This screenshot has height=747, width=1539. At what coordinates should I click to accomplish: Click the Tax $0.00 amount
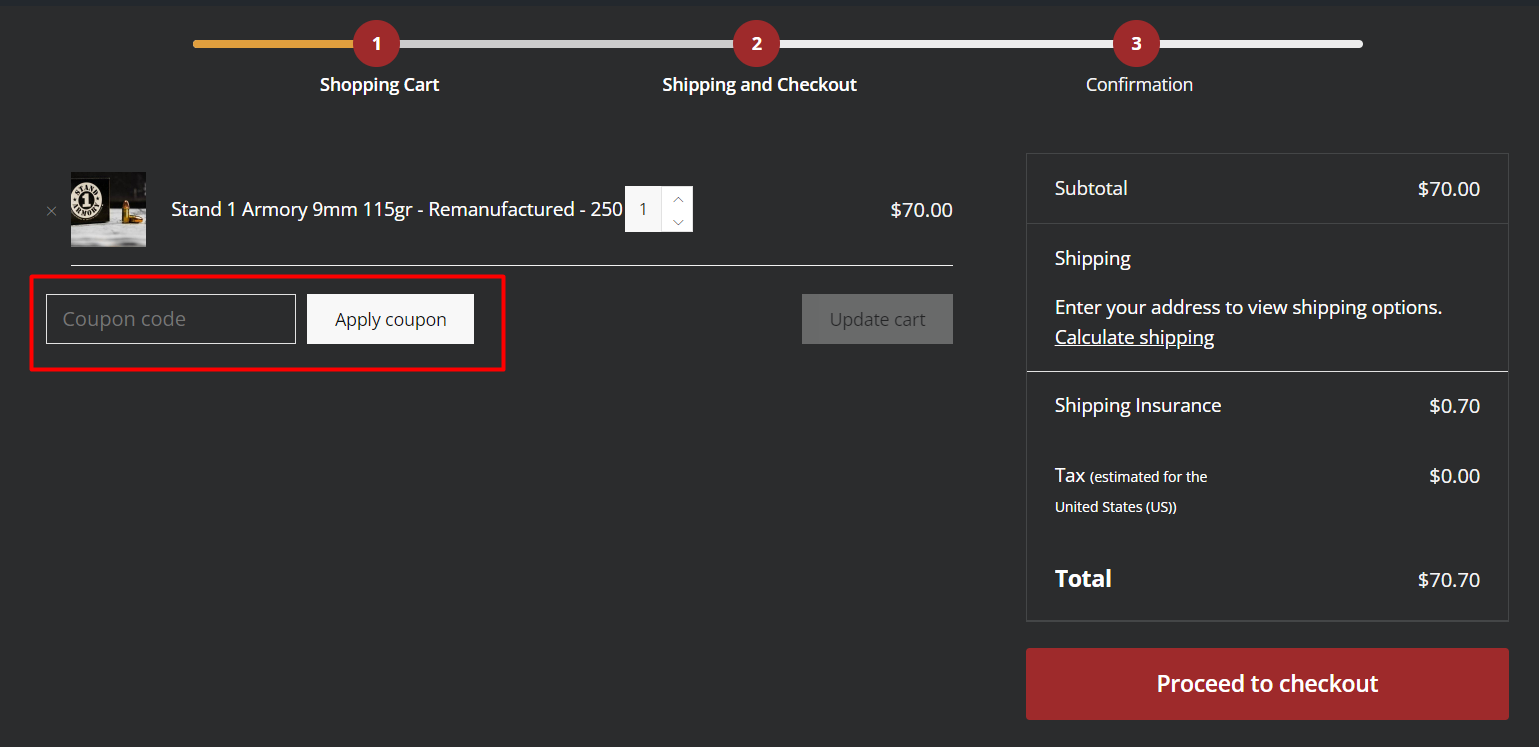(x=1454, y=476)
